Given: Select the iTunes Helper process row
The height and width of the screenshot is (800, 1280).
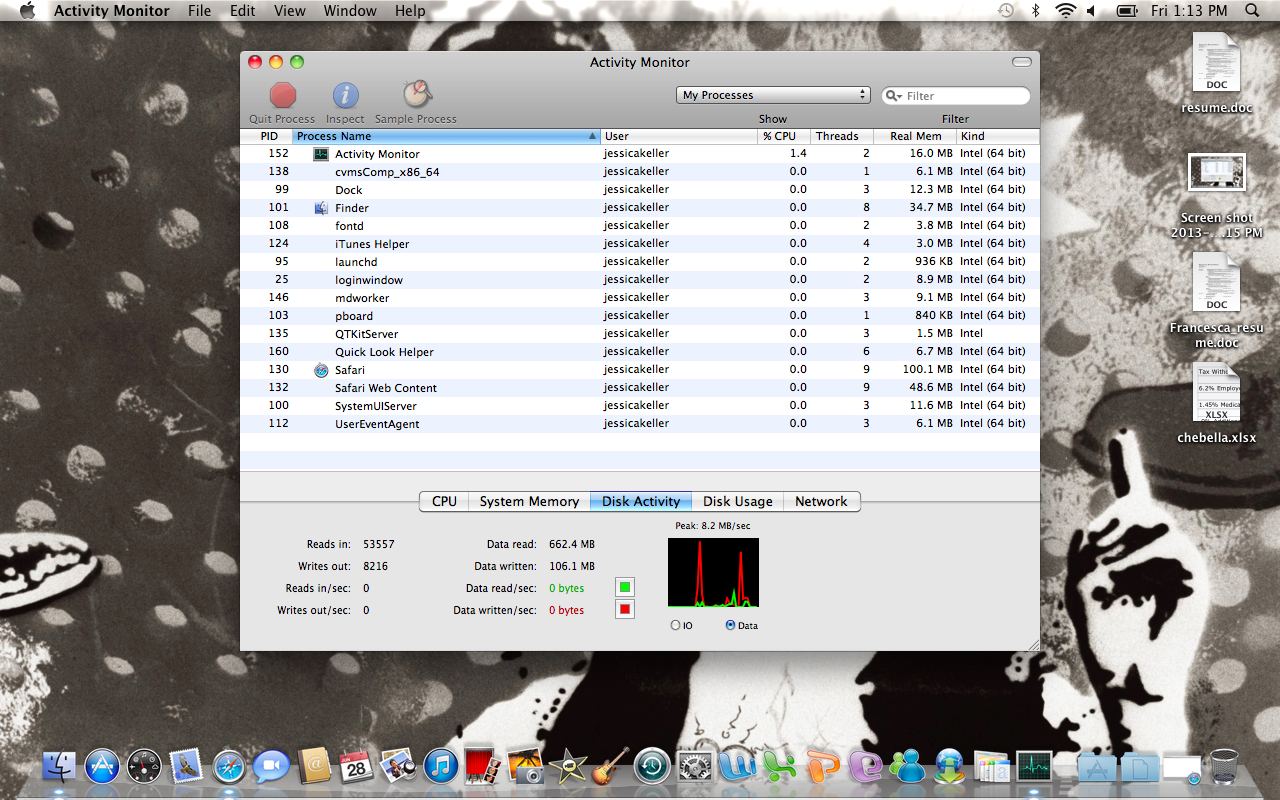Looking at the screenshot, I should 640,244.
